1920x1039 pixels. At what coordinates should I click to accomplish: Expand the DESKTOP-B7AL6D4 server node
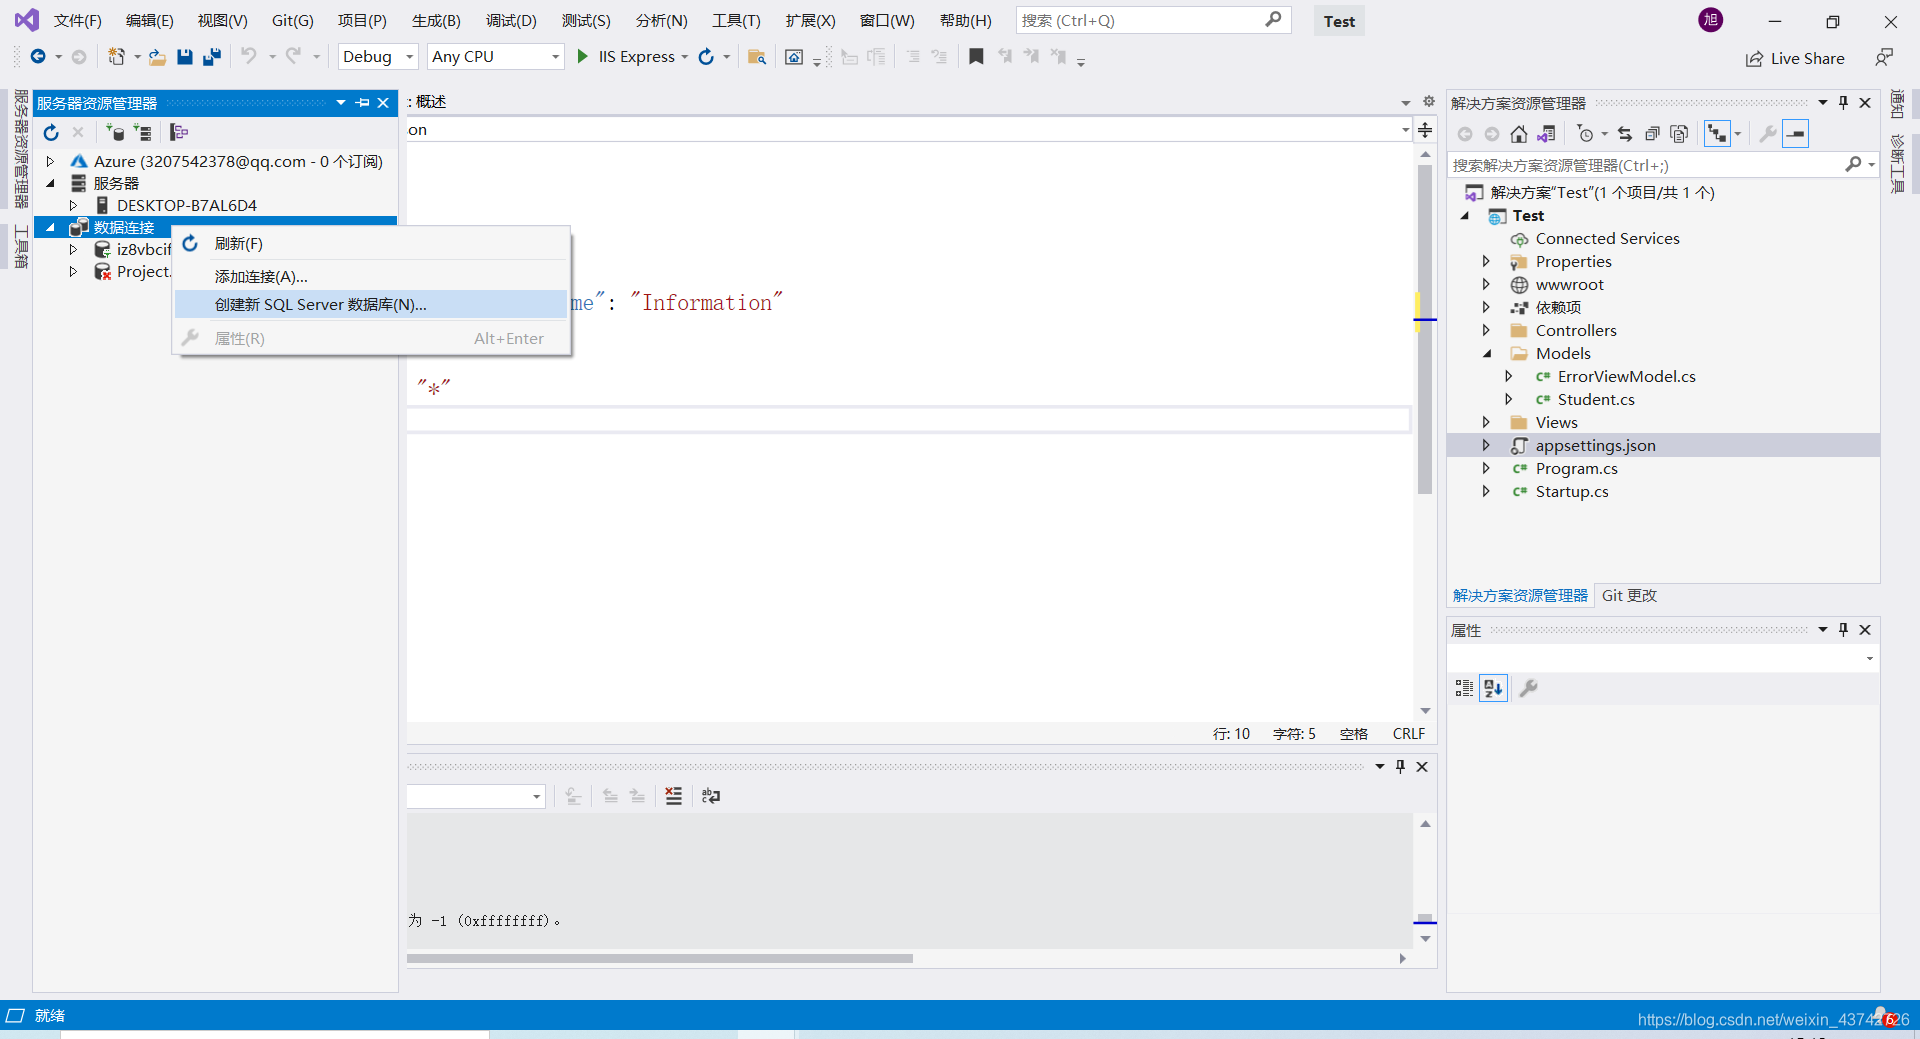coord(73,205)
